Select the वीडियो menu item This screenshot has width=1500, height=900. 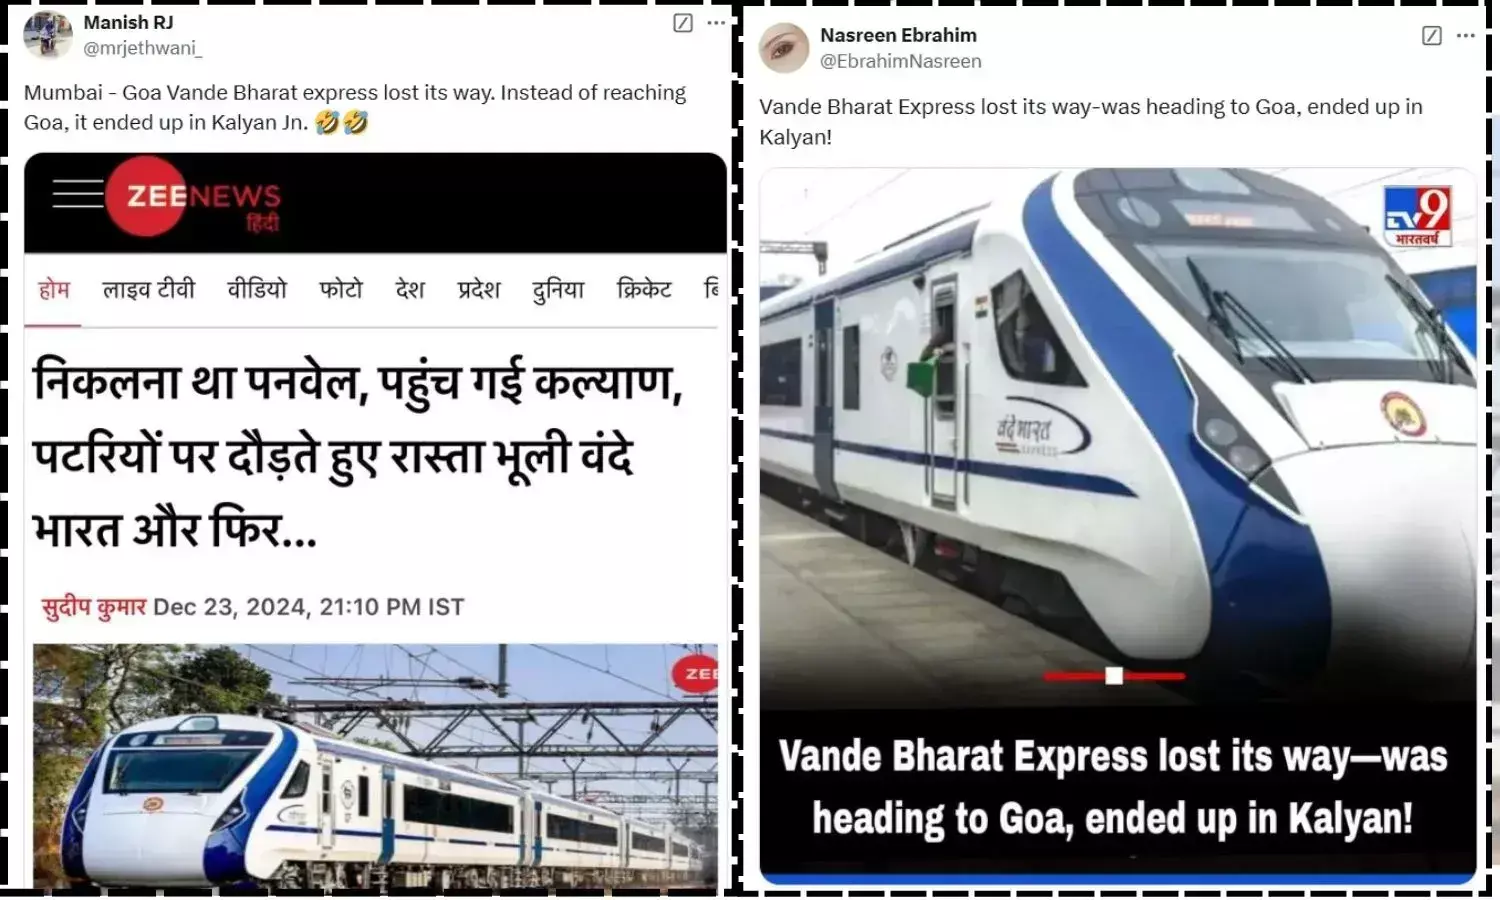[257, 290]
